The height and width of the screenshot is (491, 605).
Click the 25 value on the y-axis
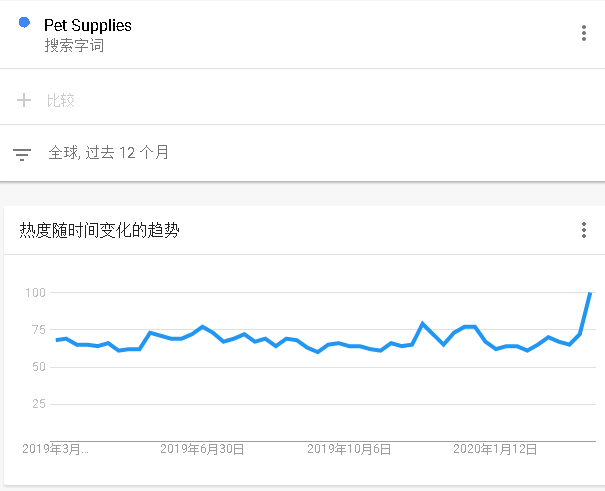click(39, 404)
